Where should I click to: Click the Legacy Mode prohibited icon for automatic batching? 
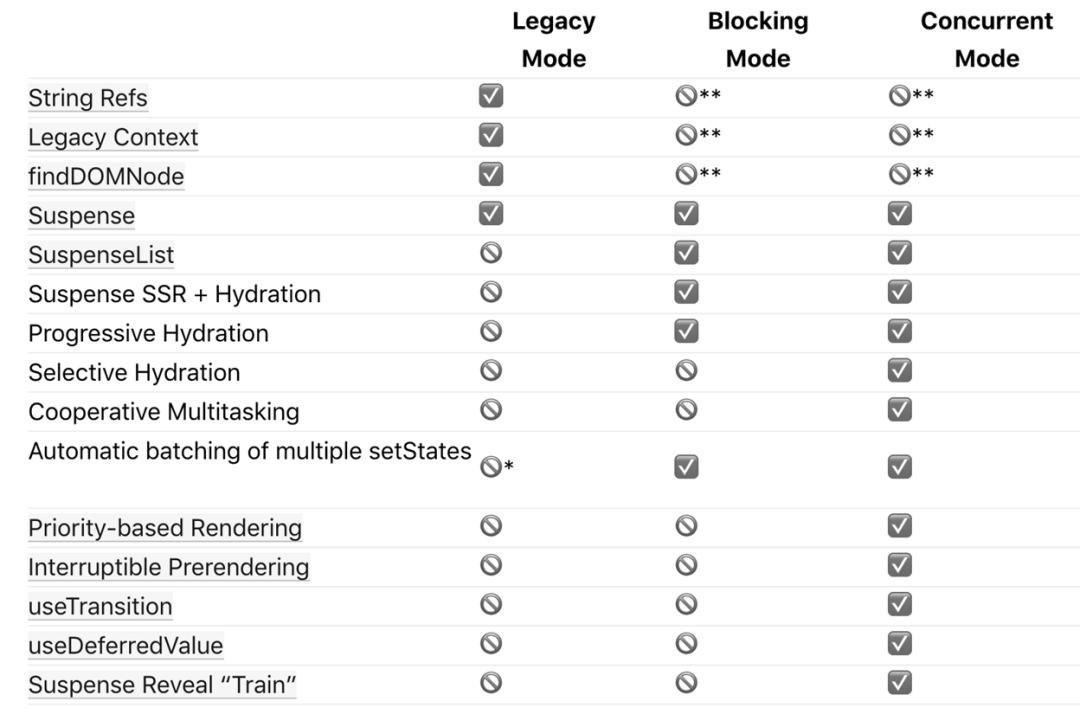[491, 467]
